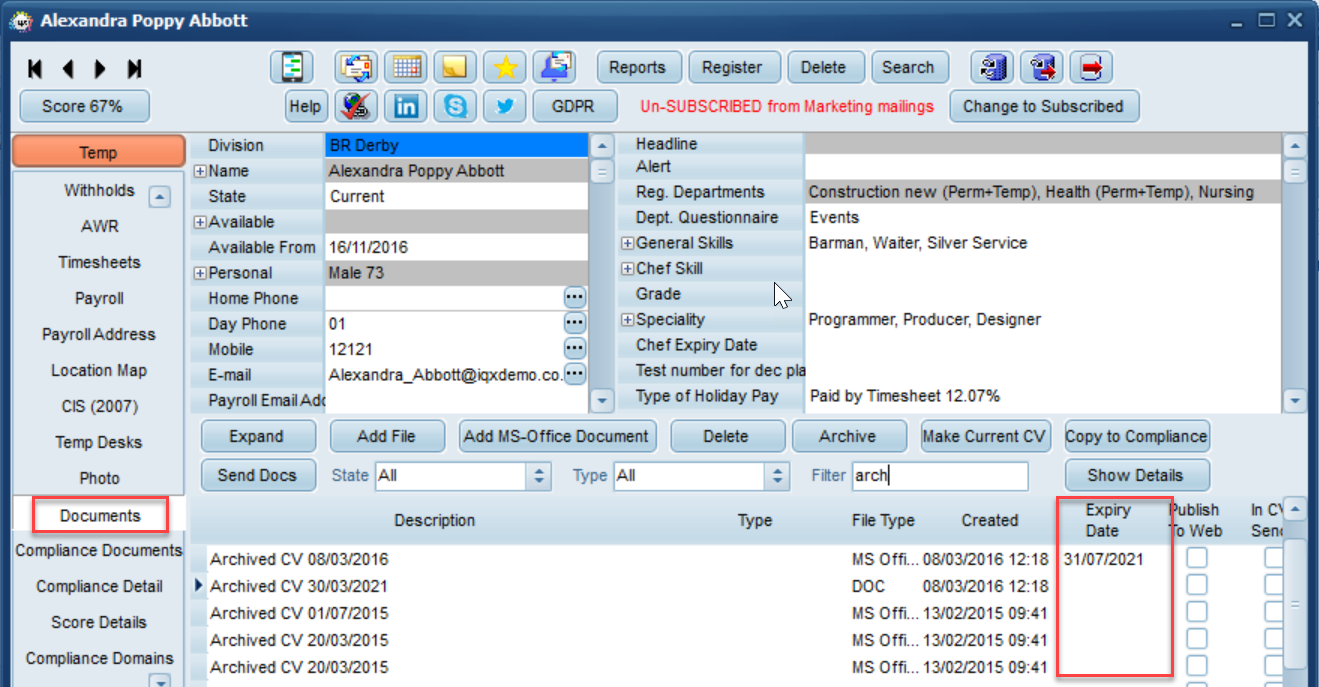Click the LinkedIn icon button
The width and height of the screenshot is (1319, 687).
click(406, 106)
